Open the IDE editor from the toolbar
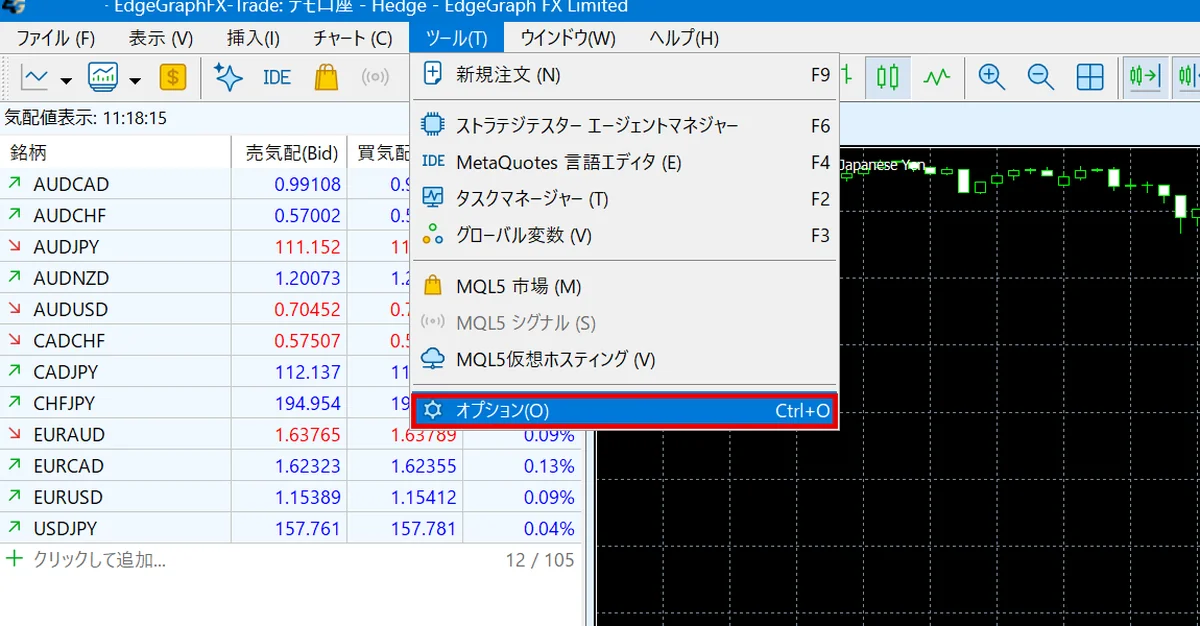 point(277,77)
